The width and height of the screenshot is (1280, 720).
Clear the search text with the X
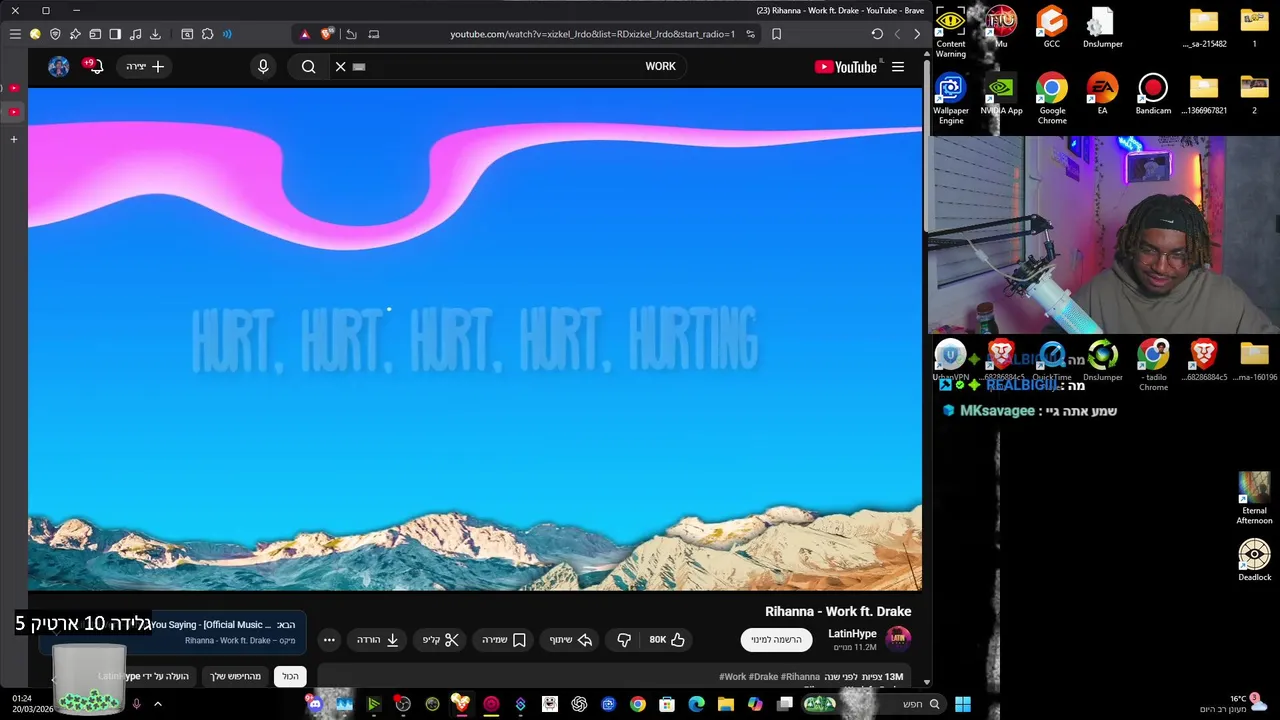341,67
